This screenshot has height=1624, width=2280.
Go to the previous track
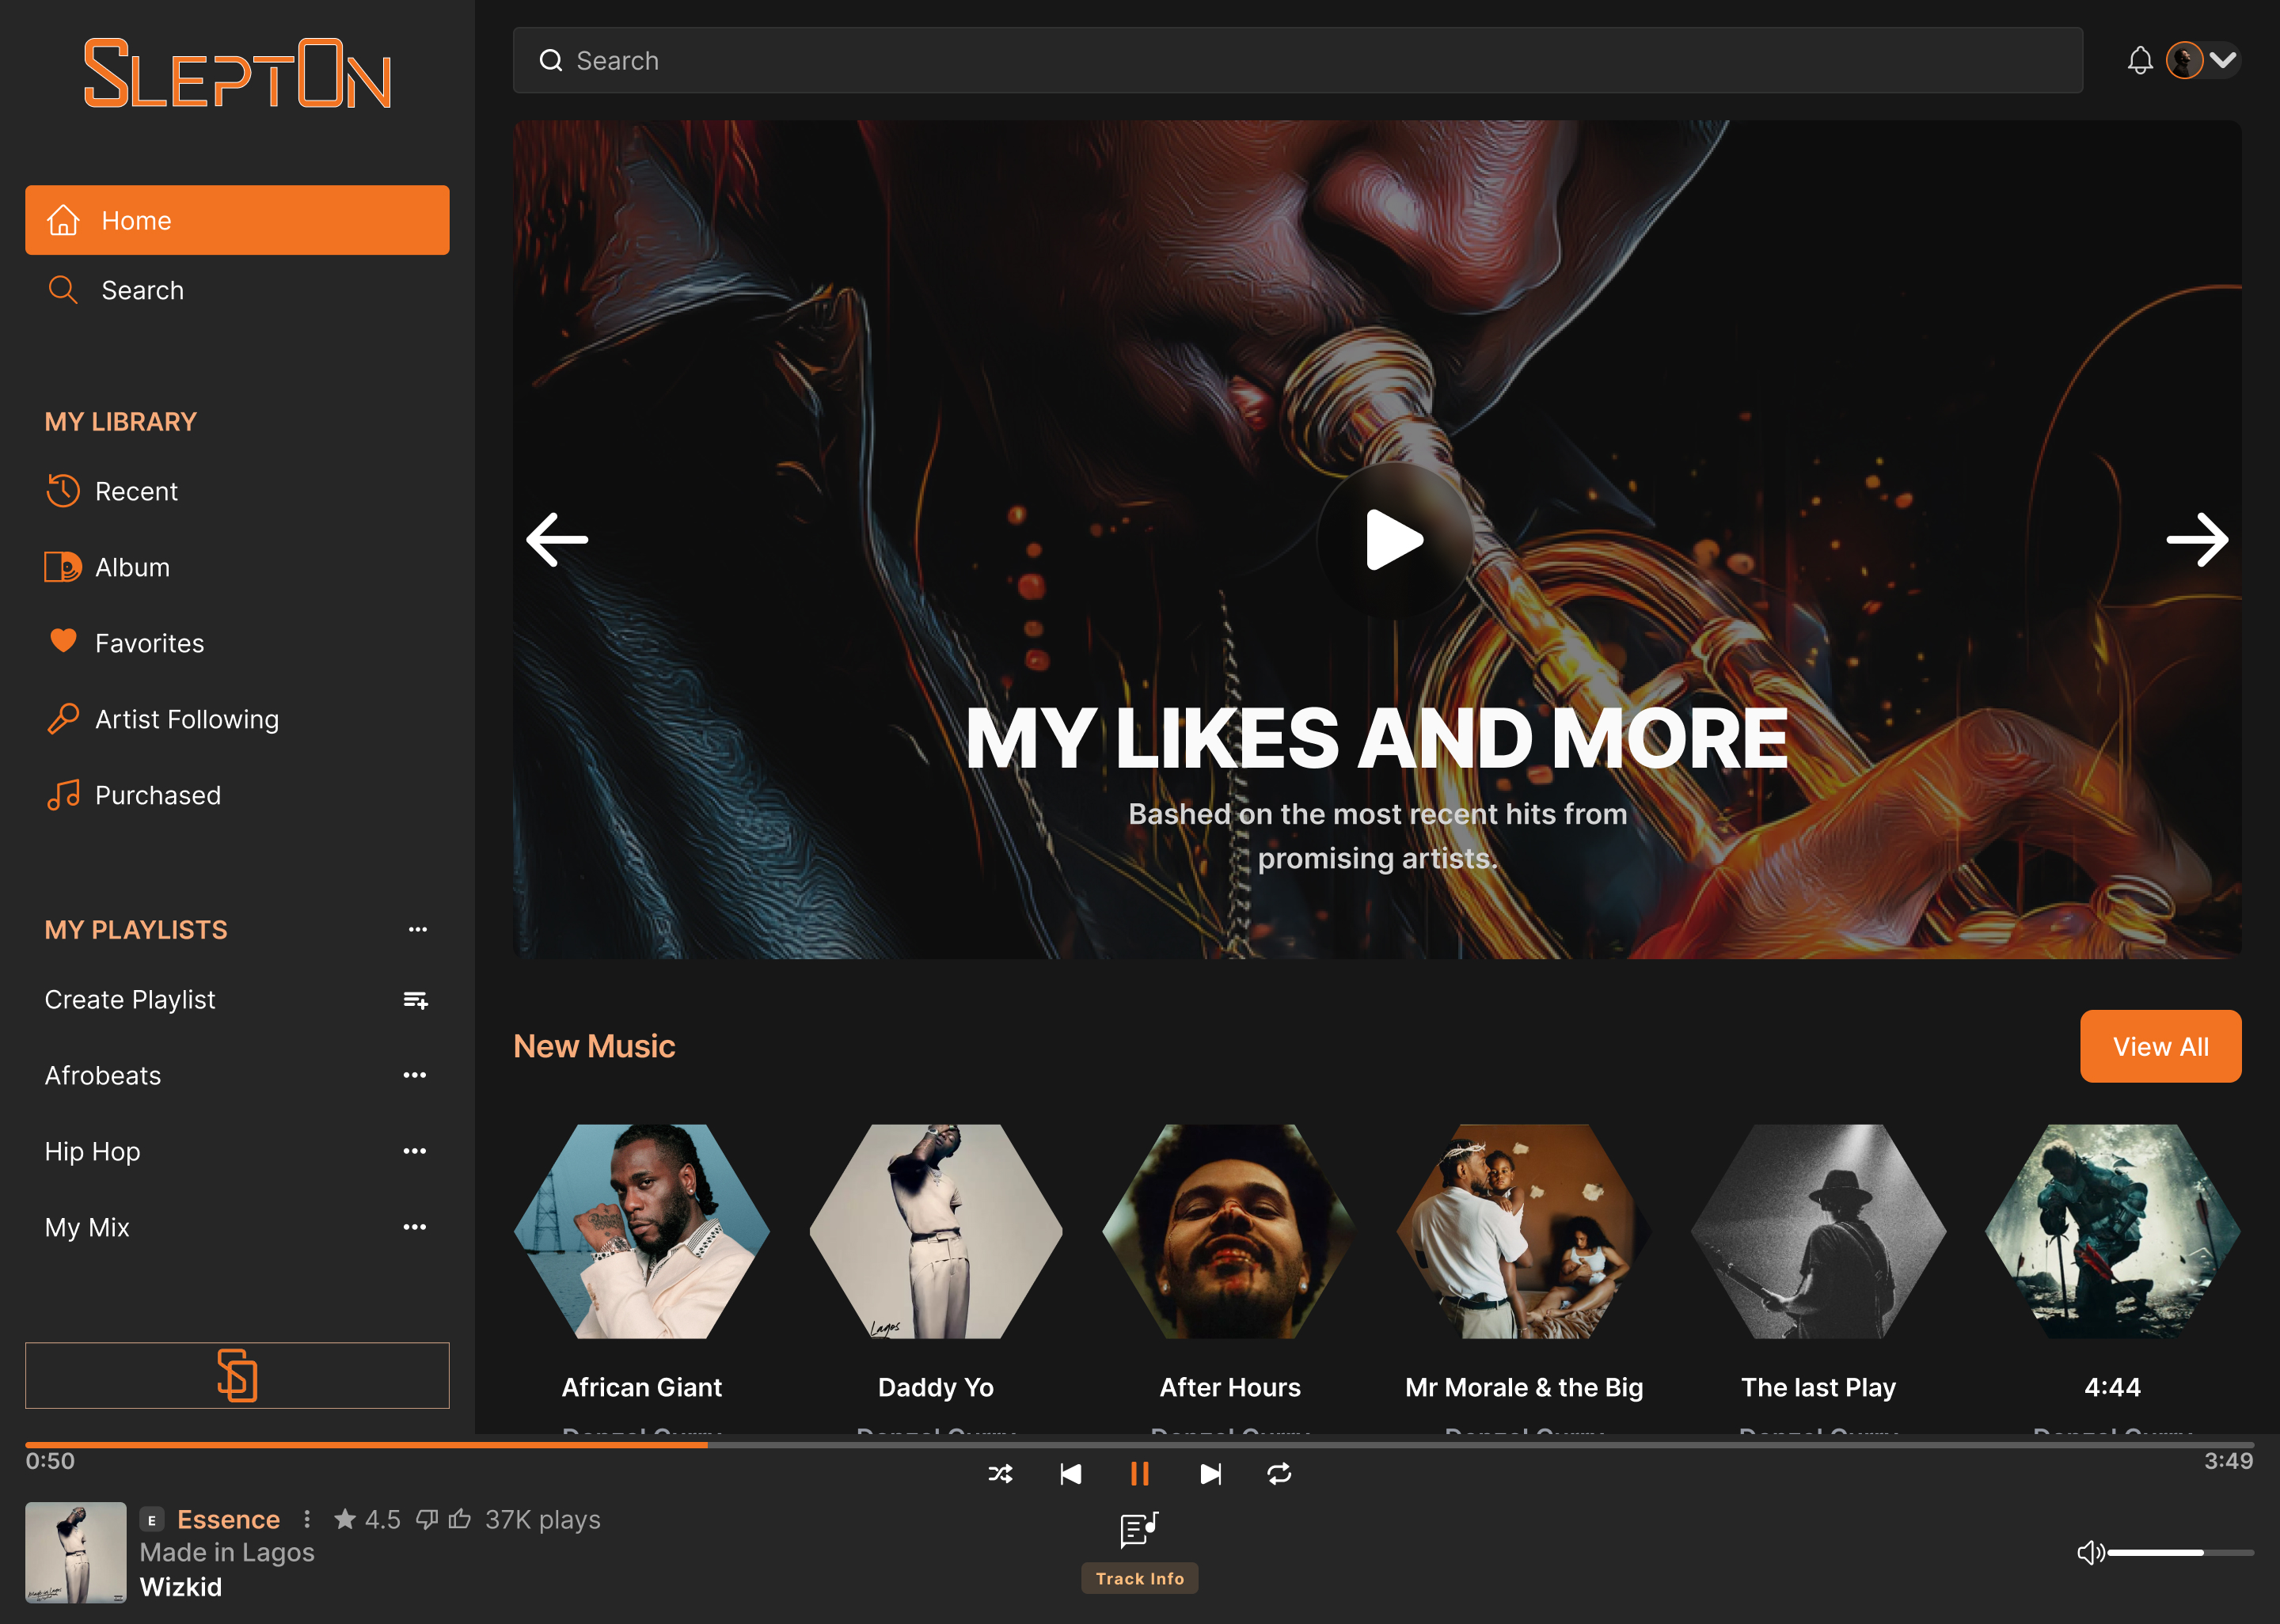[x=1070, y=1474]
